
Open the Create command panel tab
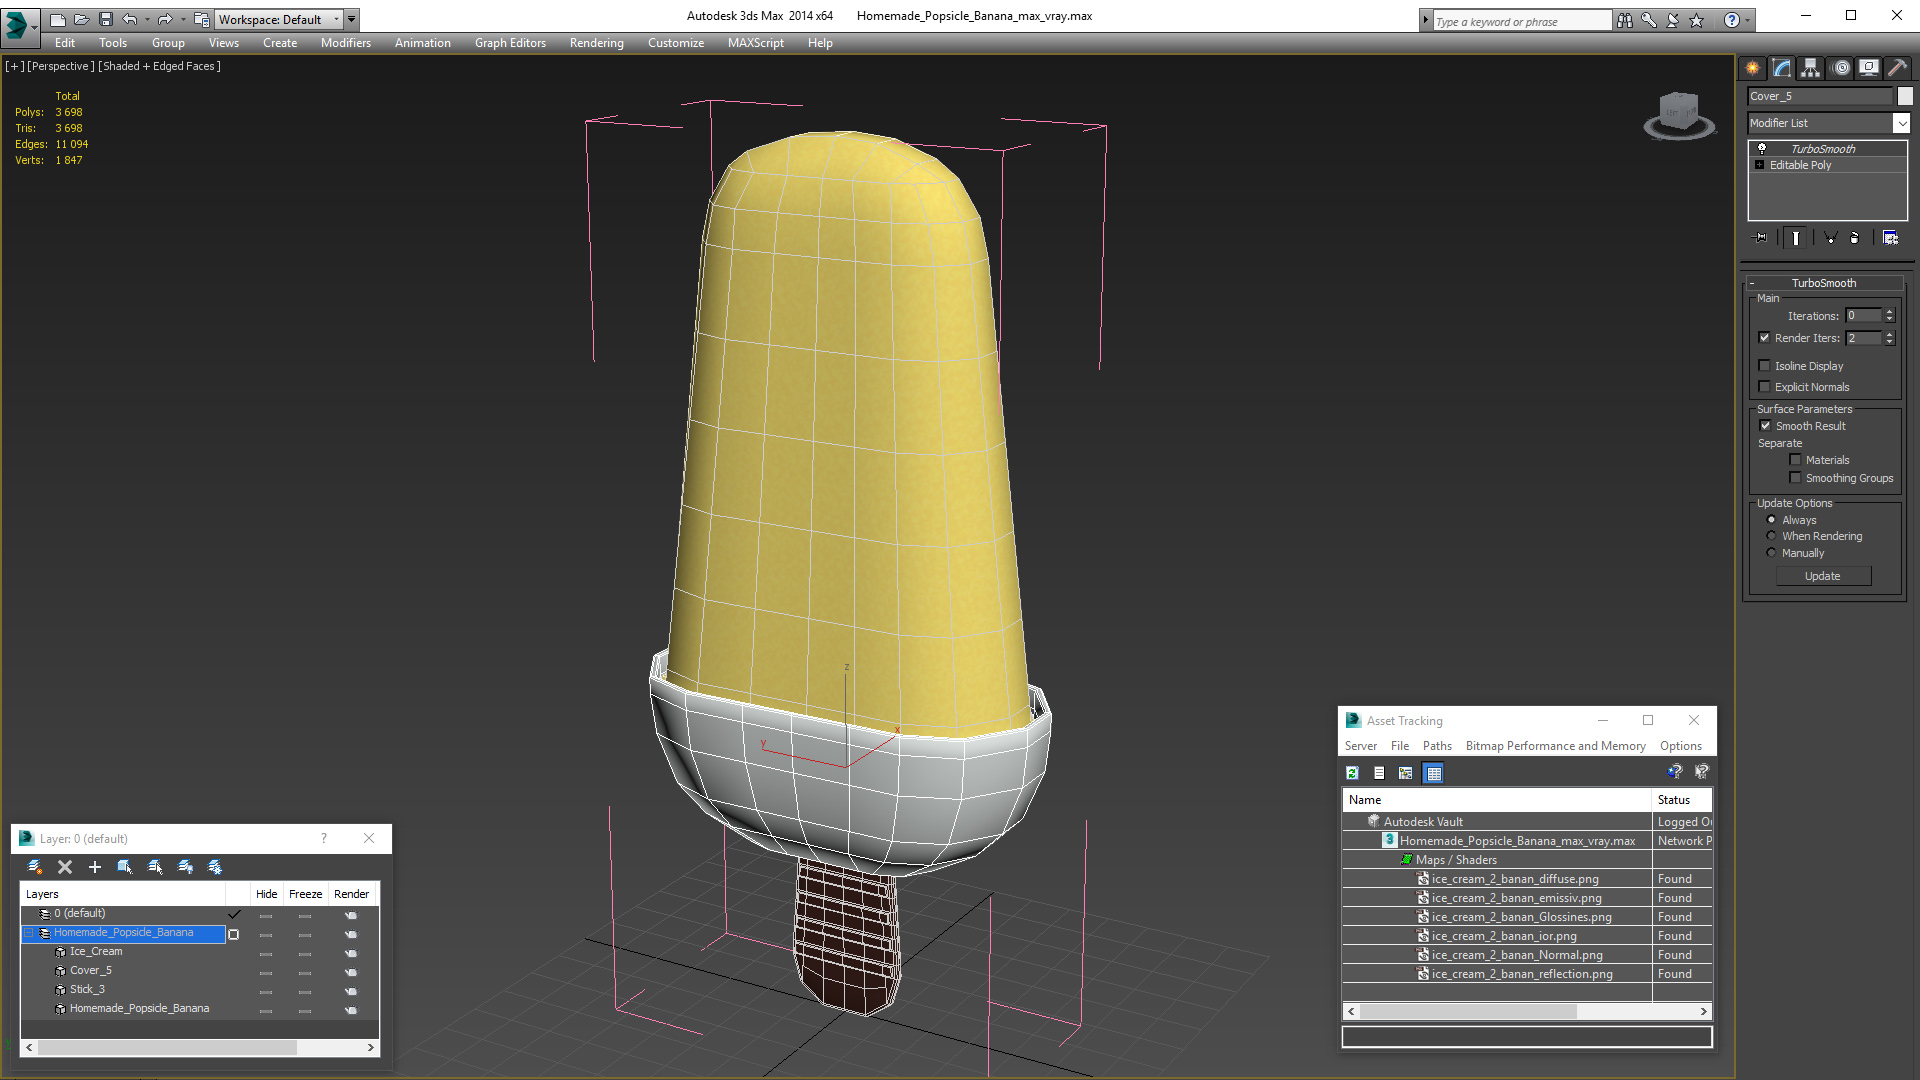click(x=1752, y=68)
